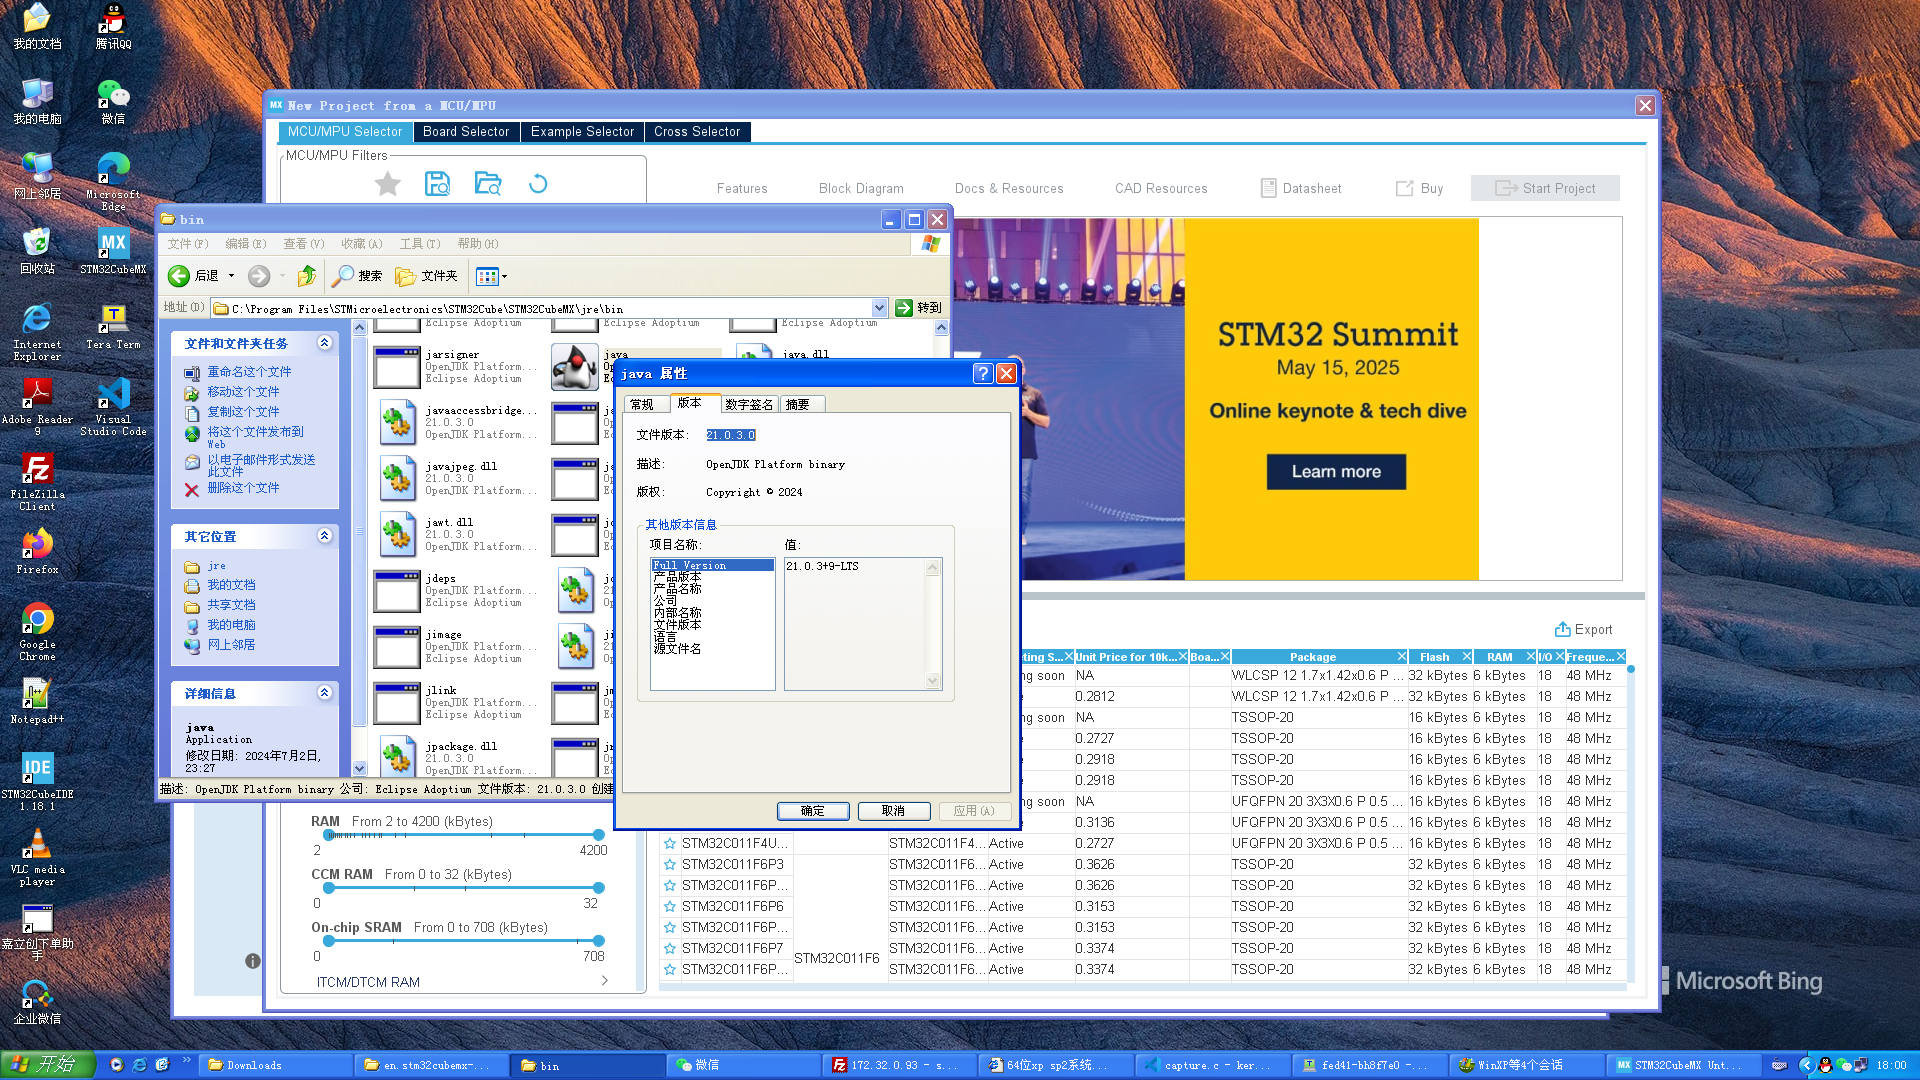This screenshot has width=1920, height=1080.
Task: Click the load search folder icon in MCU/MPU Filters
Action: point(488,184)
